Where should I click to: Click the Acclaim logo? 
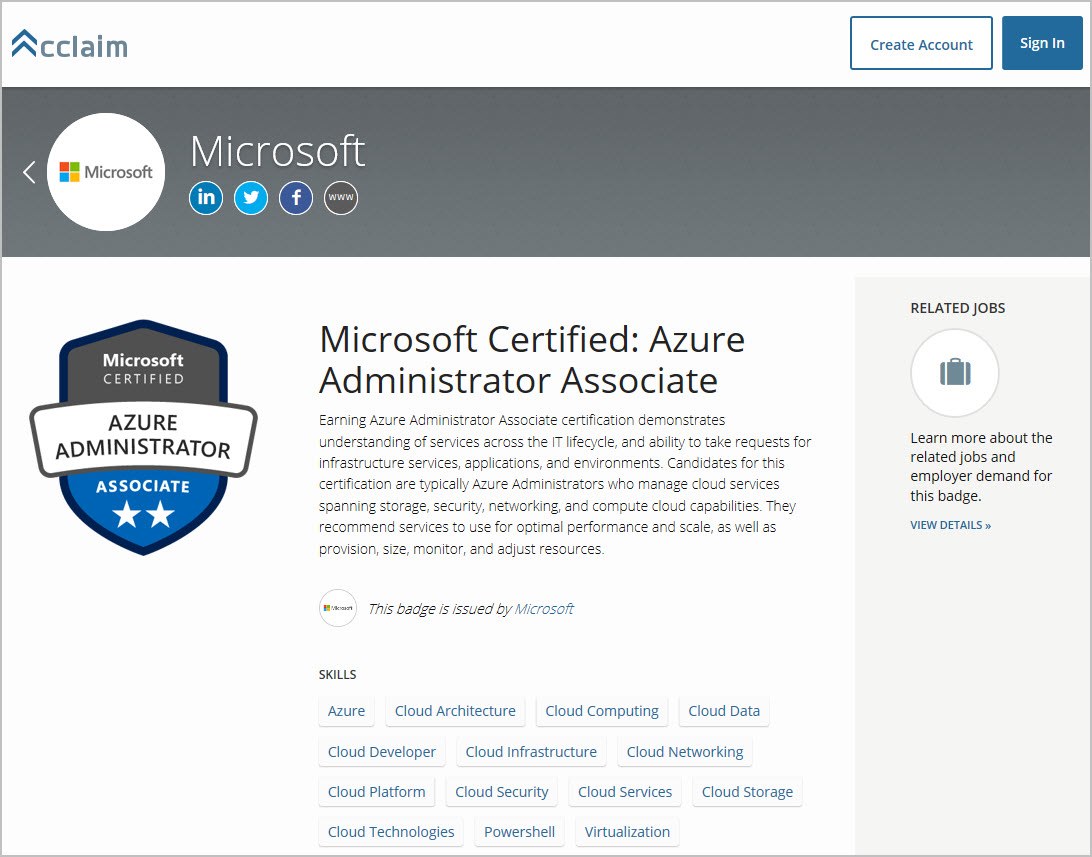(x=70, y=44)
